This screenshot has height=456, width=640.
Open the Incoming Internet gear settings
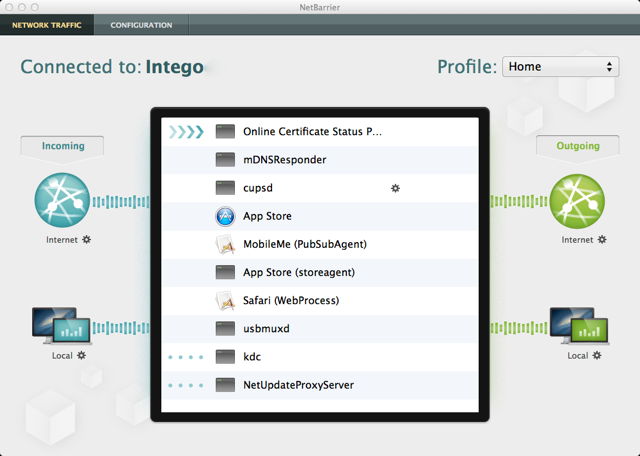coord(87,240)
